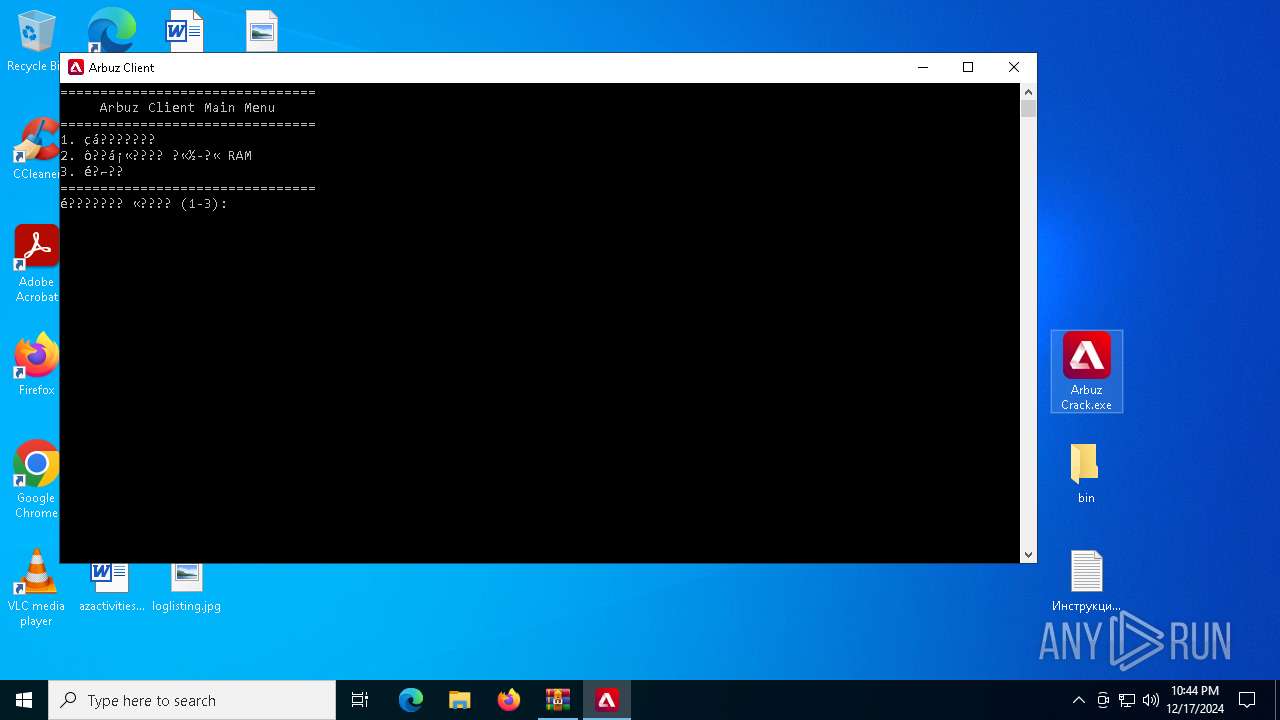Open the Инструкци... text file on the desktop
This screenshot has height=720, width=1280.
tap(1086, 581)
